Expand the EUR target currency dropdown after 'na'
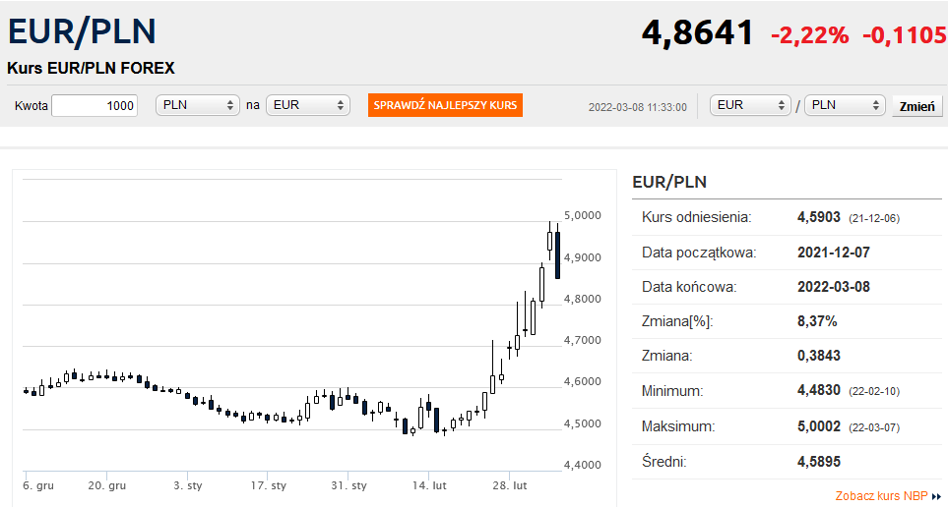This screenshot has width=948, height=507. [307, 105]
